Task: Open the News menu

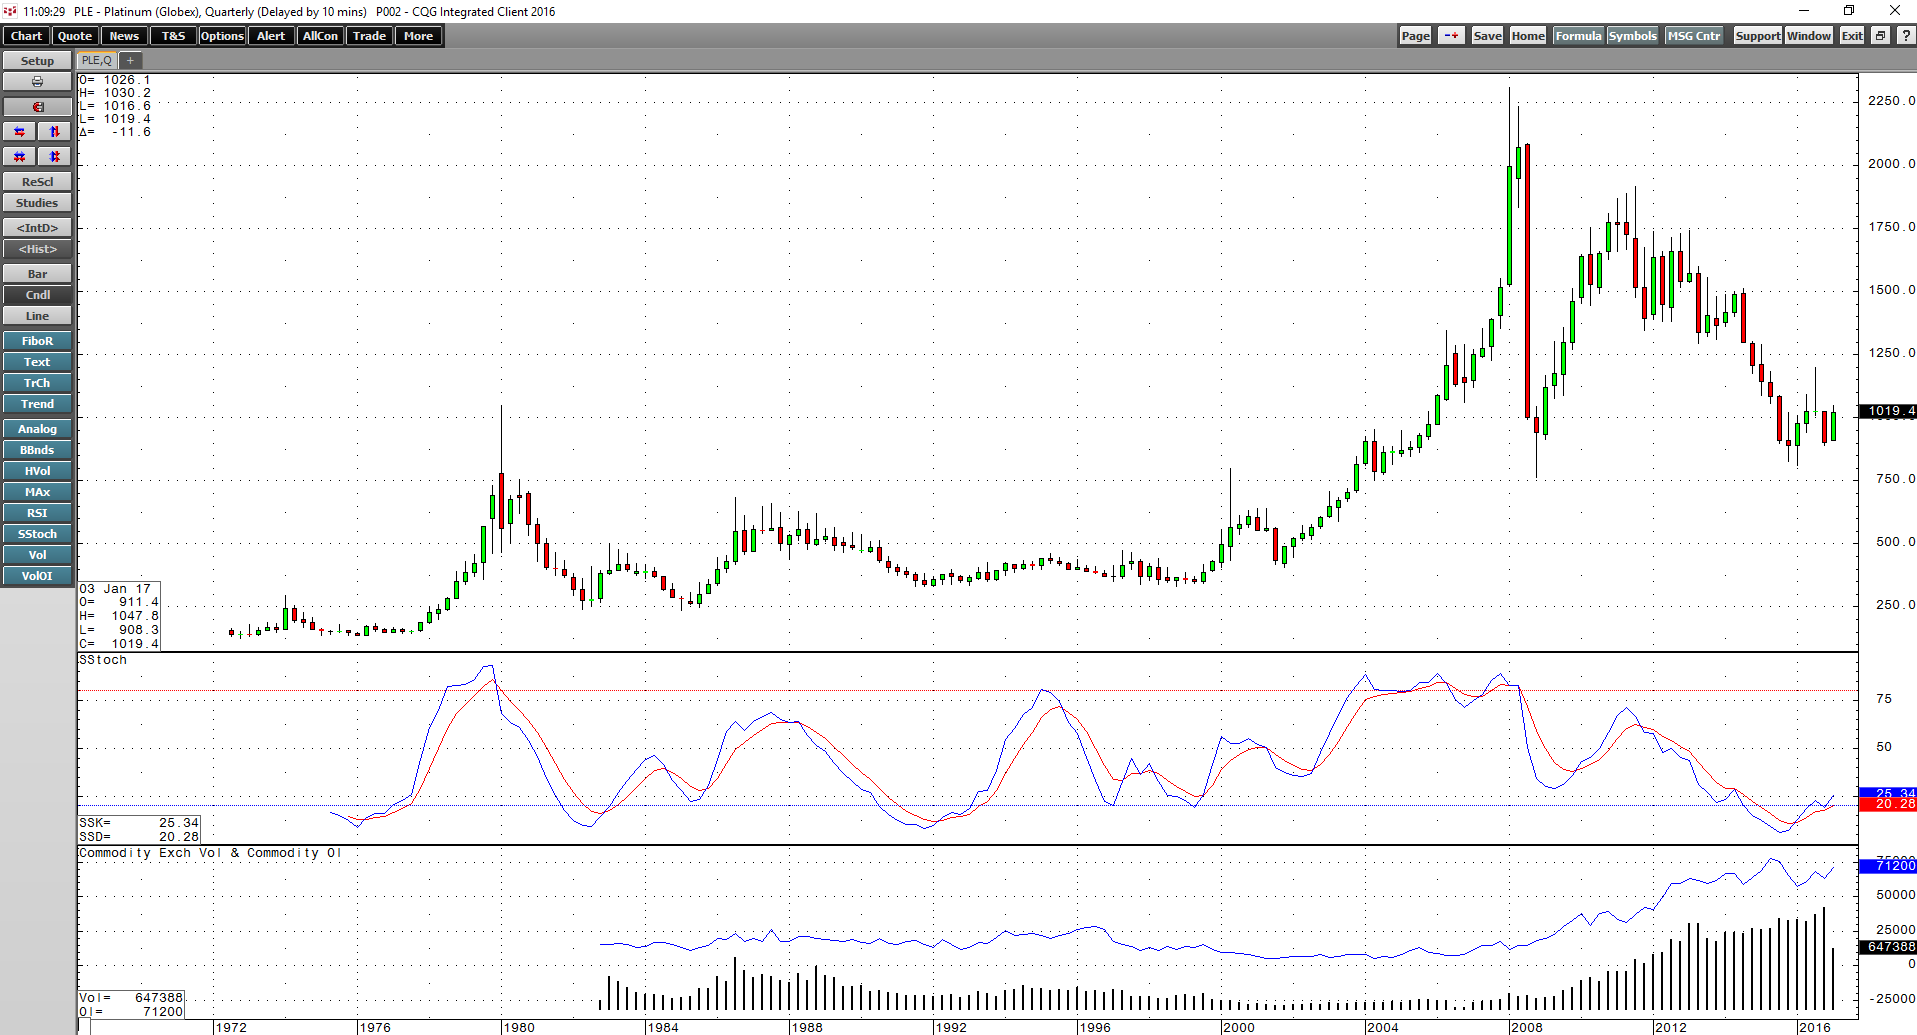Action: 124,36
